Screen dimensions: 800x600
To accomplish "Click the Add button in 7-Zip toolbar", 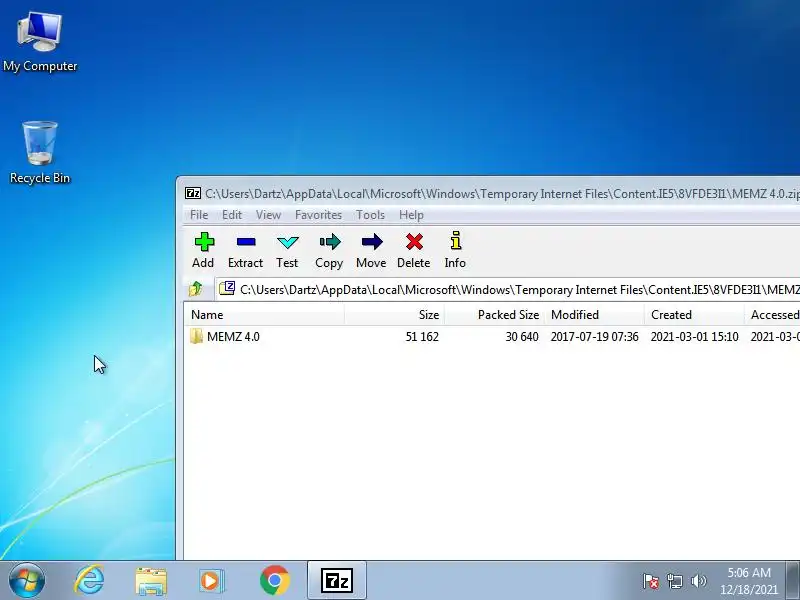I will tap(204, 250).
